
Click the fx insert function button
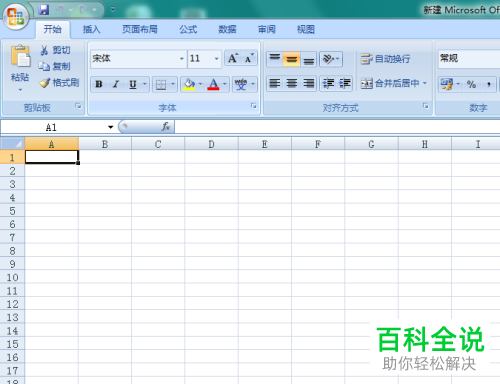[166, 127]
